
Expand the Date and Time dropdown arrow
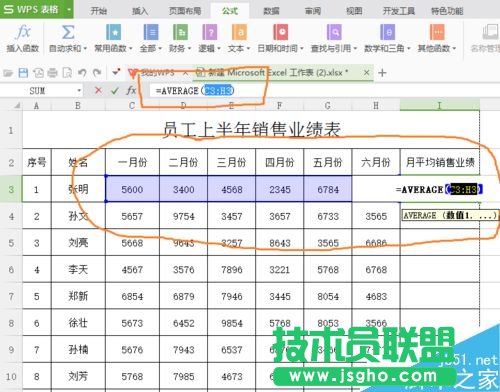pos(302,49)
